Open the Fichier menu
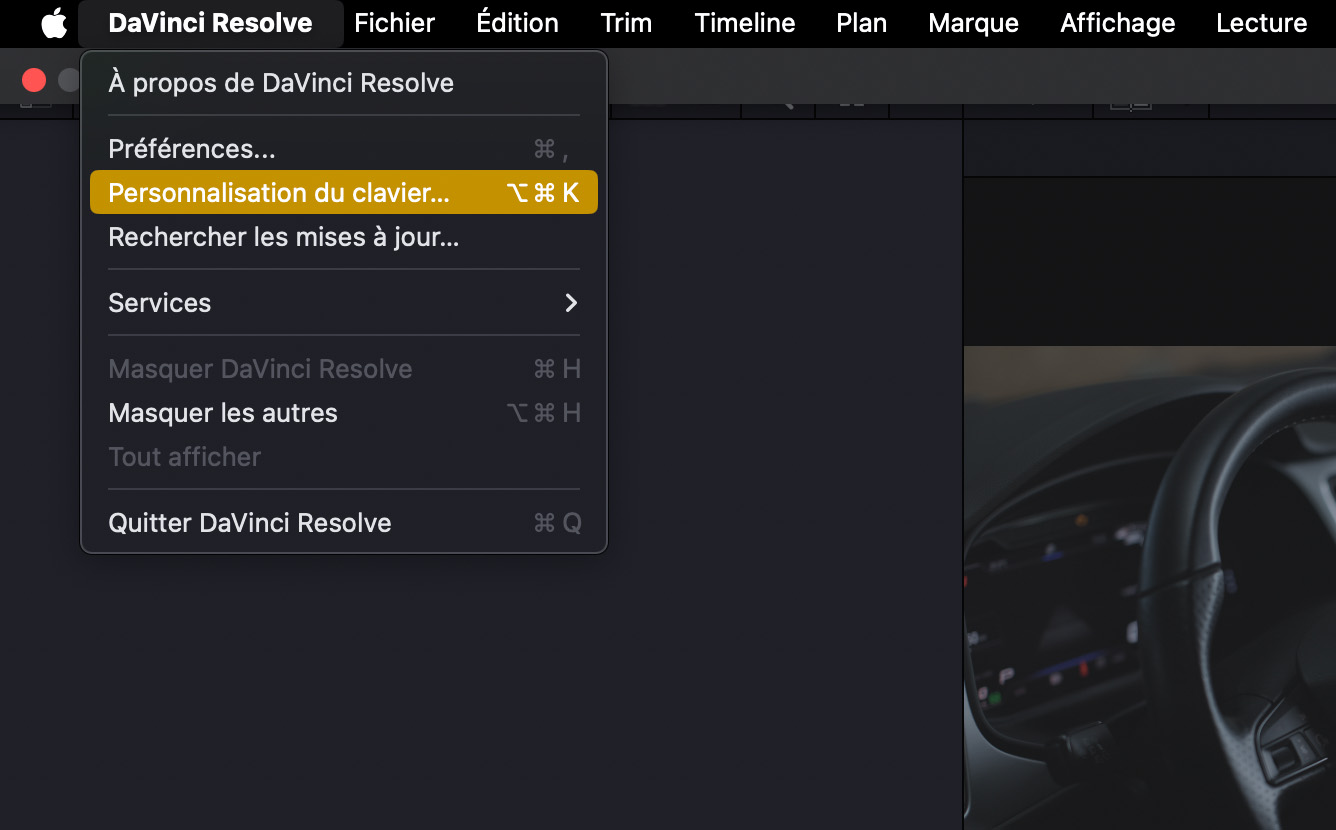 tap(394, 23)
